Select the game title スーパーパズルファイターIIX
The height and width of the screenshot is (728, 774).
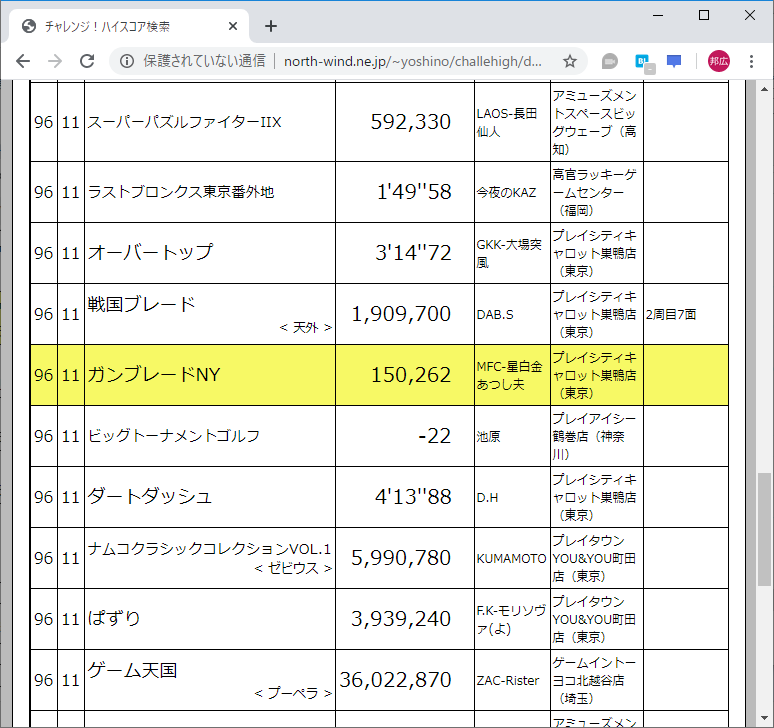(184, 122)
